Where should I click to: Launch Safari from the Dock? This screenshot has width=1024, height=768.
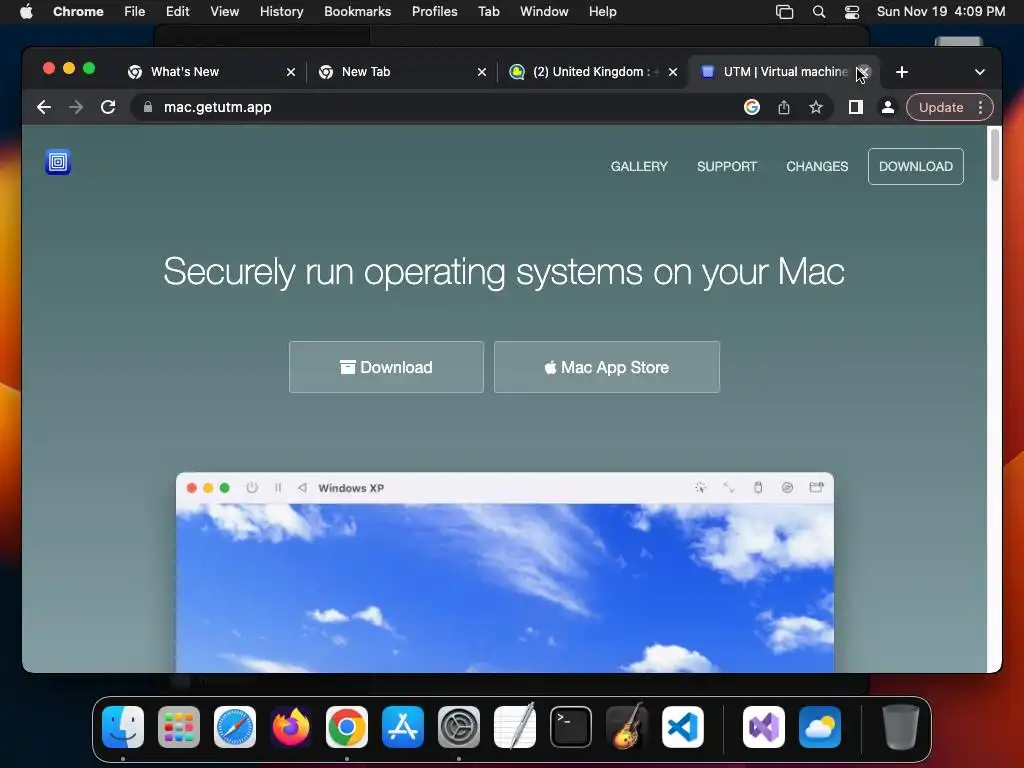coord(234,727)
